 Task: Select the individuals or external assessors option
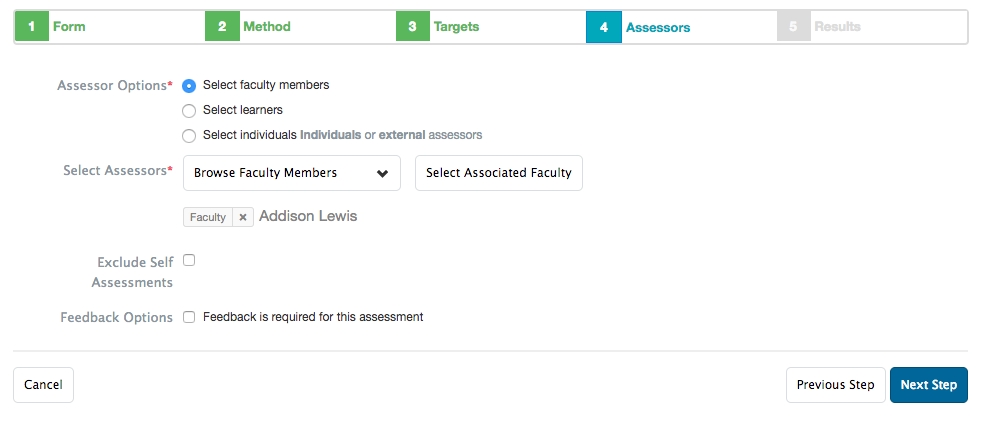(x=189, y=136)
